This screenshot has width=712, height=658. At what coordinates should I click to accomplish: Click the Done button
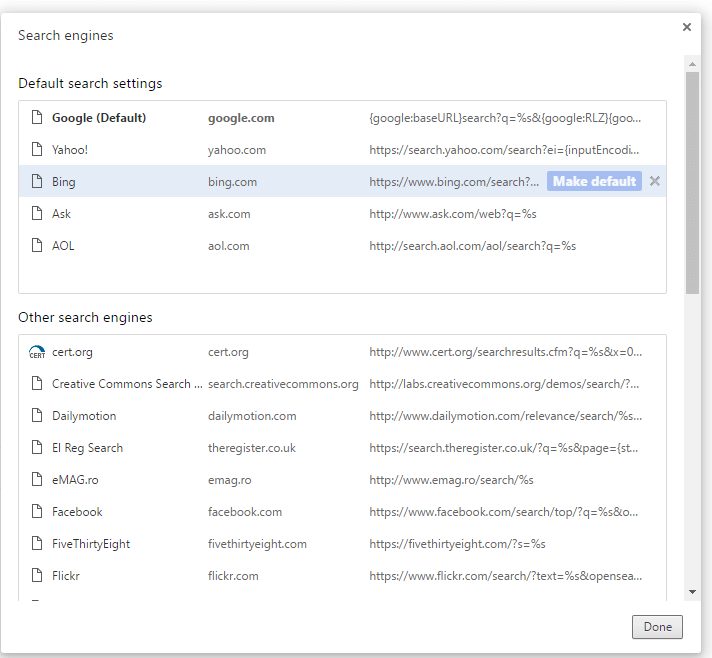tap(657, 627)
